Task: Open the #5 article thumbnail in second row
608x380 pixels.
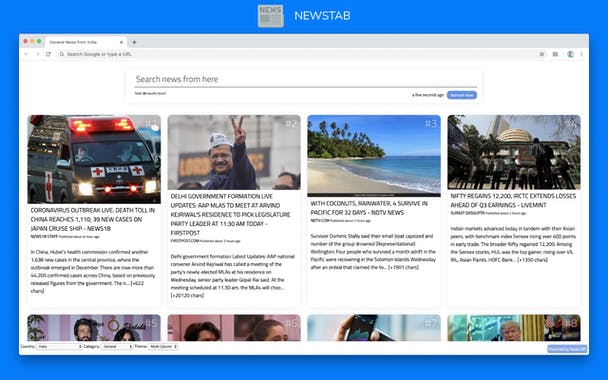Action: (94, 328)
